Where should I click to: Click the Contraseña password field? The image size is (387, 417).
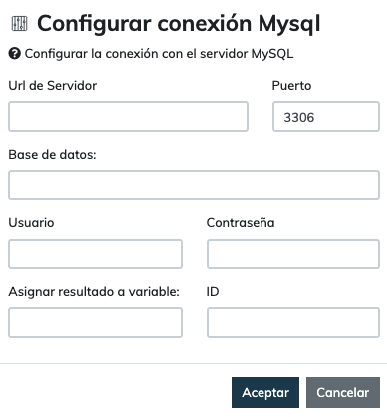click(293, 254)
